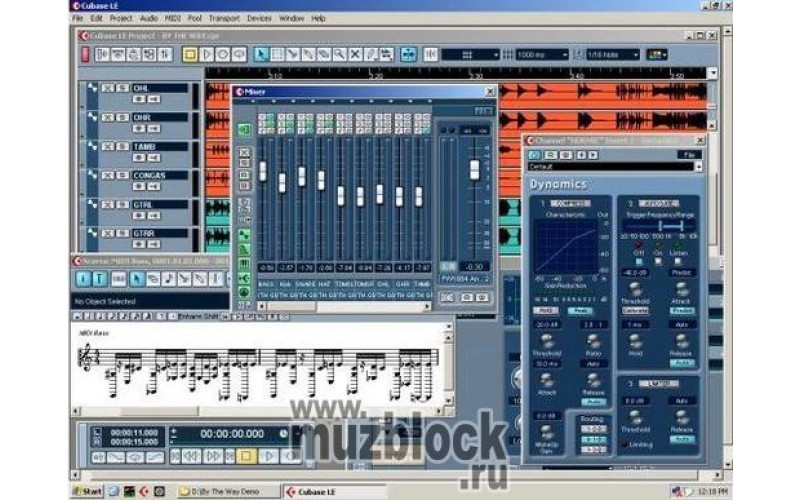Select the Object Selection arrow tool

[261, 54]
